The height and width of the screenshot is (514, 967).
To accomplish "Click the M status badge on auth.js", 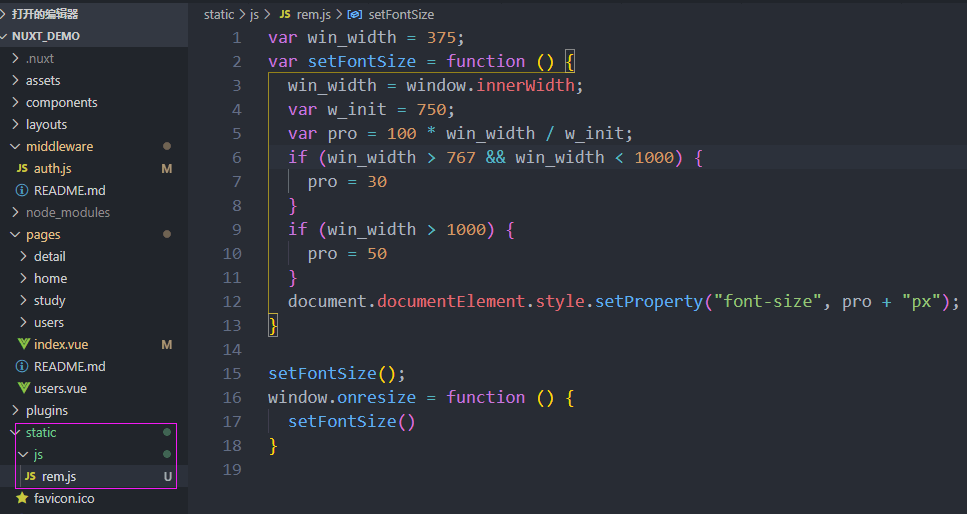I will click(167, 168).
